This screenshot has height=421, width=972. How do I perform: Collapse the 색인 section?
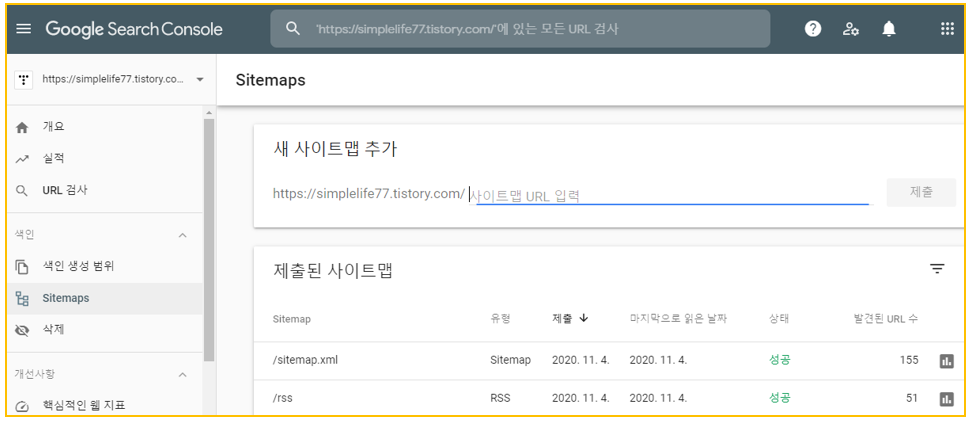pos(182,235)
